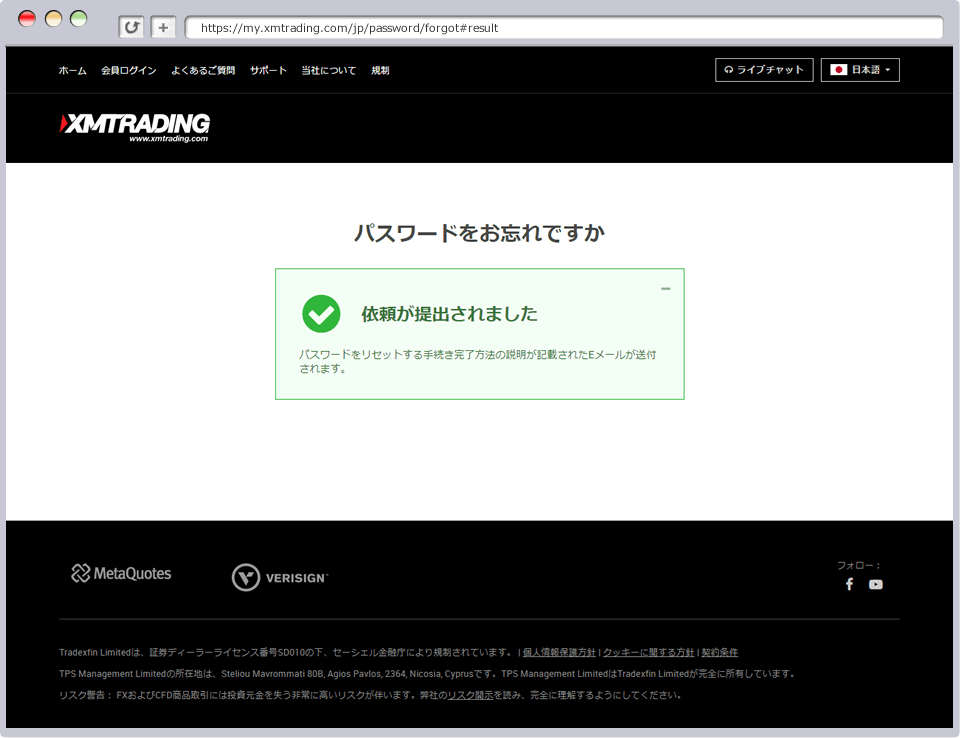Click the green success checkmark icon
The width and height of the screenshot is (960, 738).
(320, 313)
